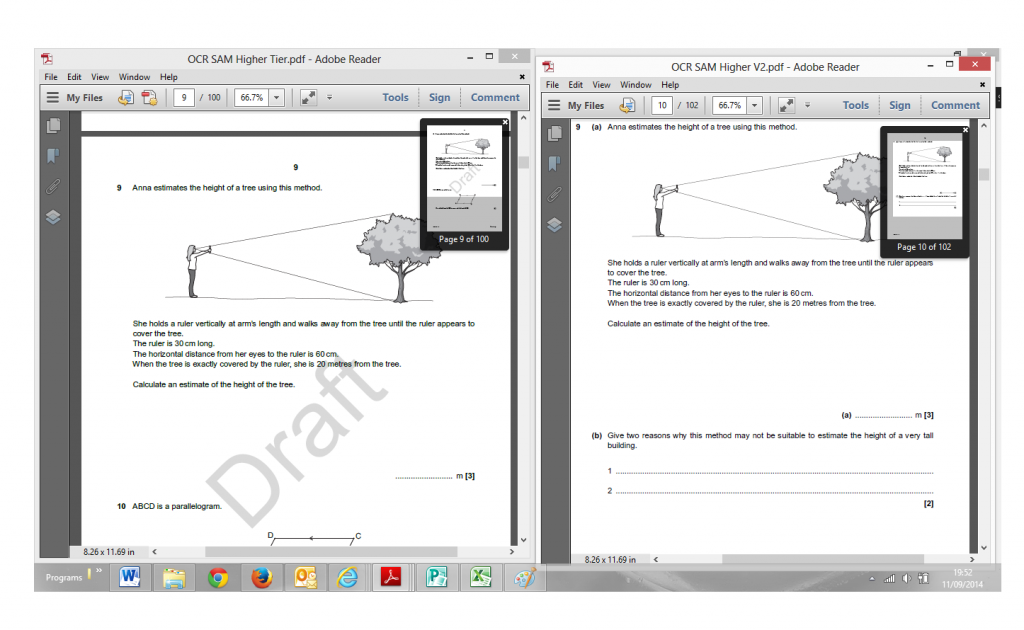Open Comment pane in right window
The image size is (1024, 630).
955,105
